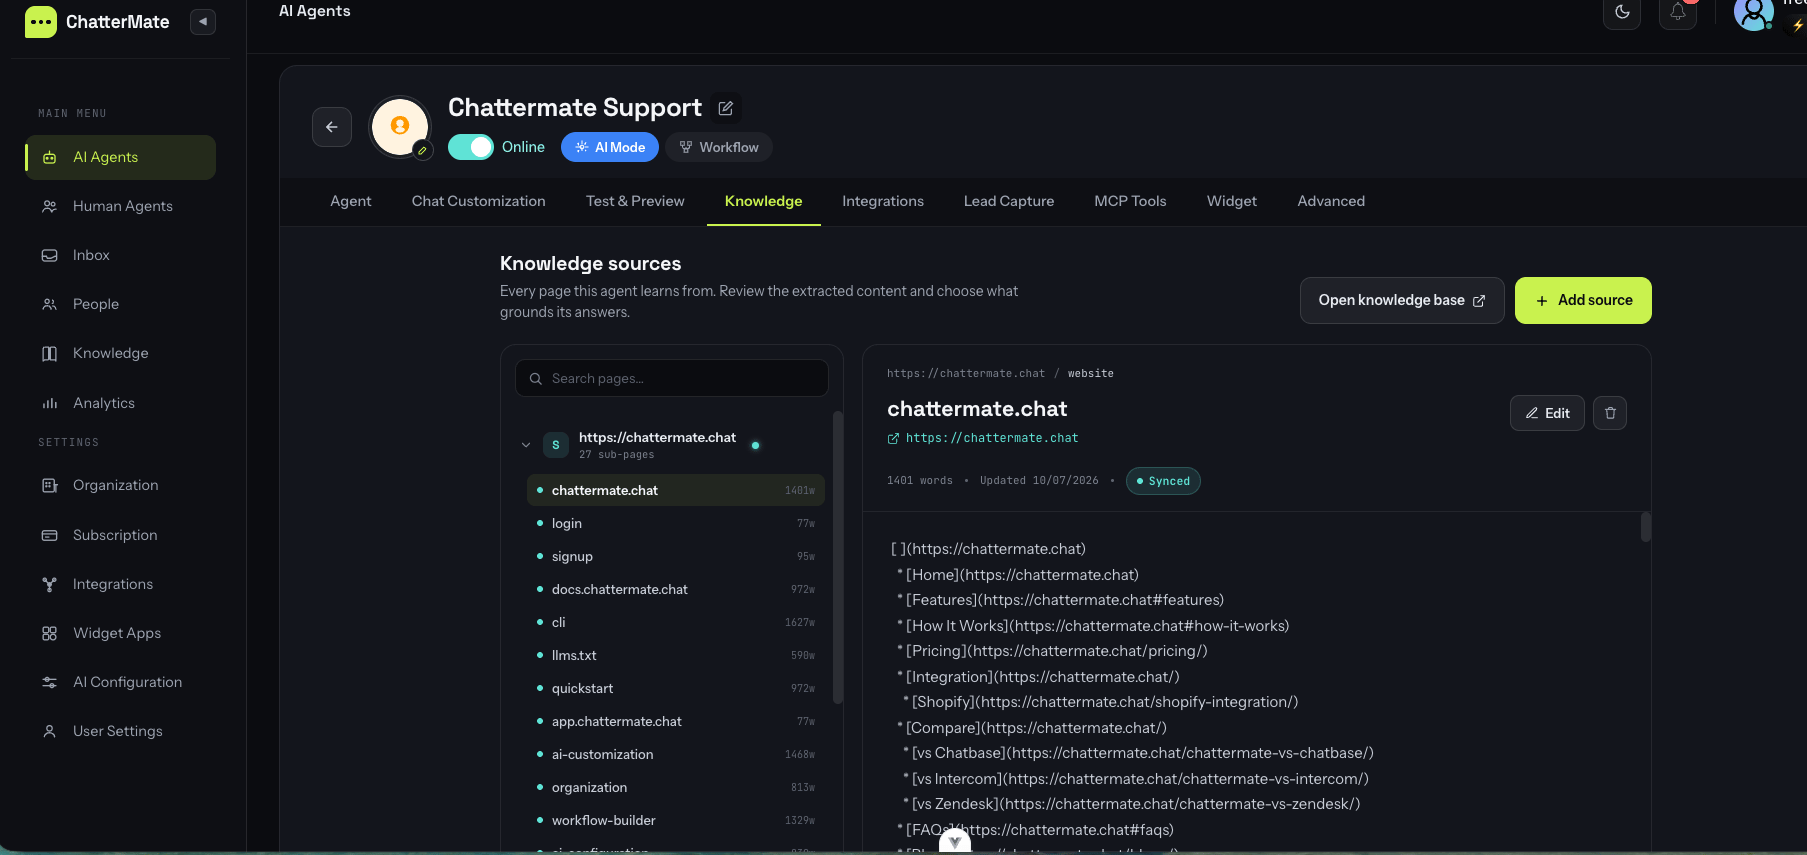Viewport: 1807px width, 855px height.
Task: Open Human Agents in the sidebar
Action: (121, 206)
